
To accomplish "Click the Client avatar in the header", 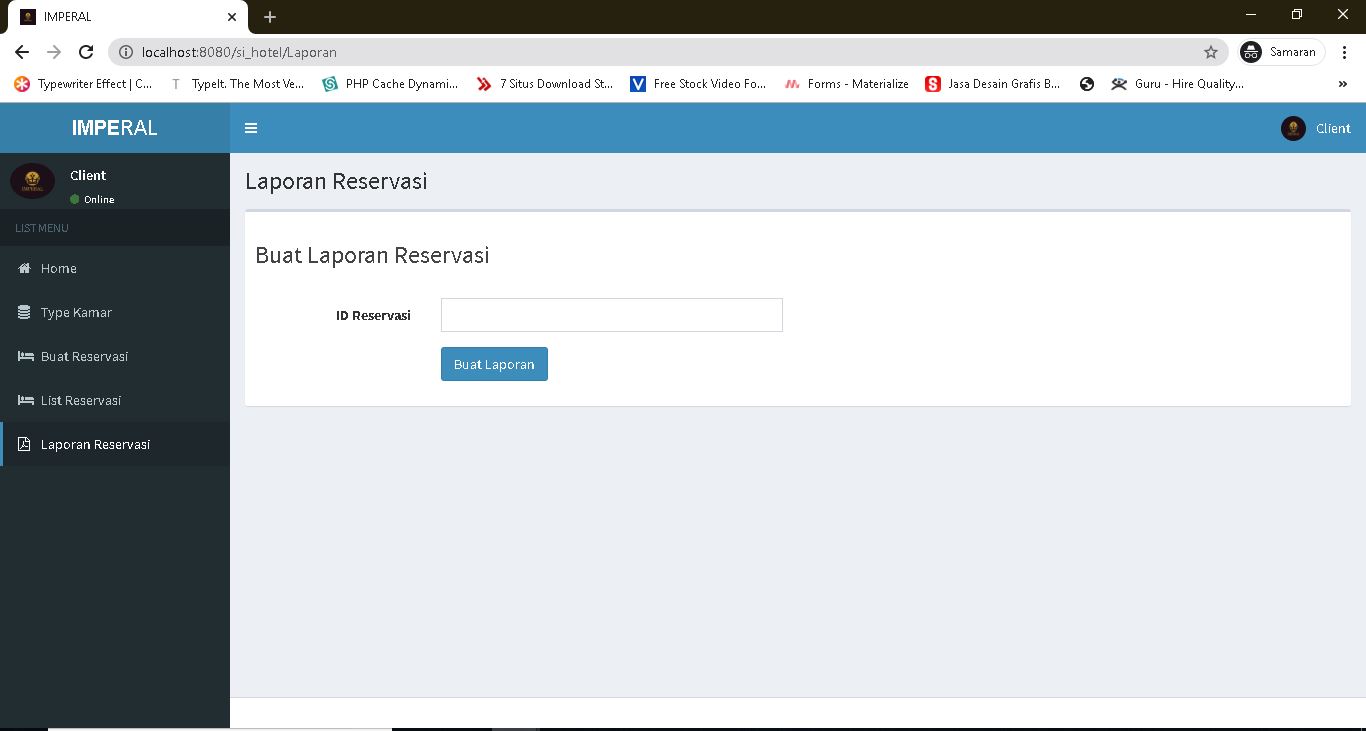I will pyautogui.click(x=1293, y=128).
